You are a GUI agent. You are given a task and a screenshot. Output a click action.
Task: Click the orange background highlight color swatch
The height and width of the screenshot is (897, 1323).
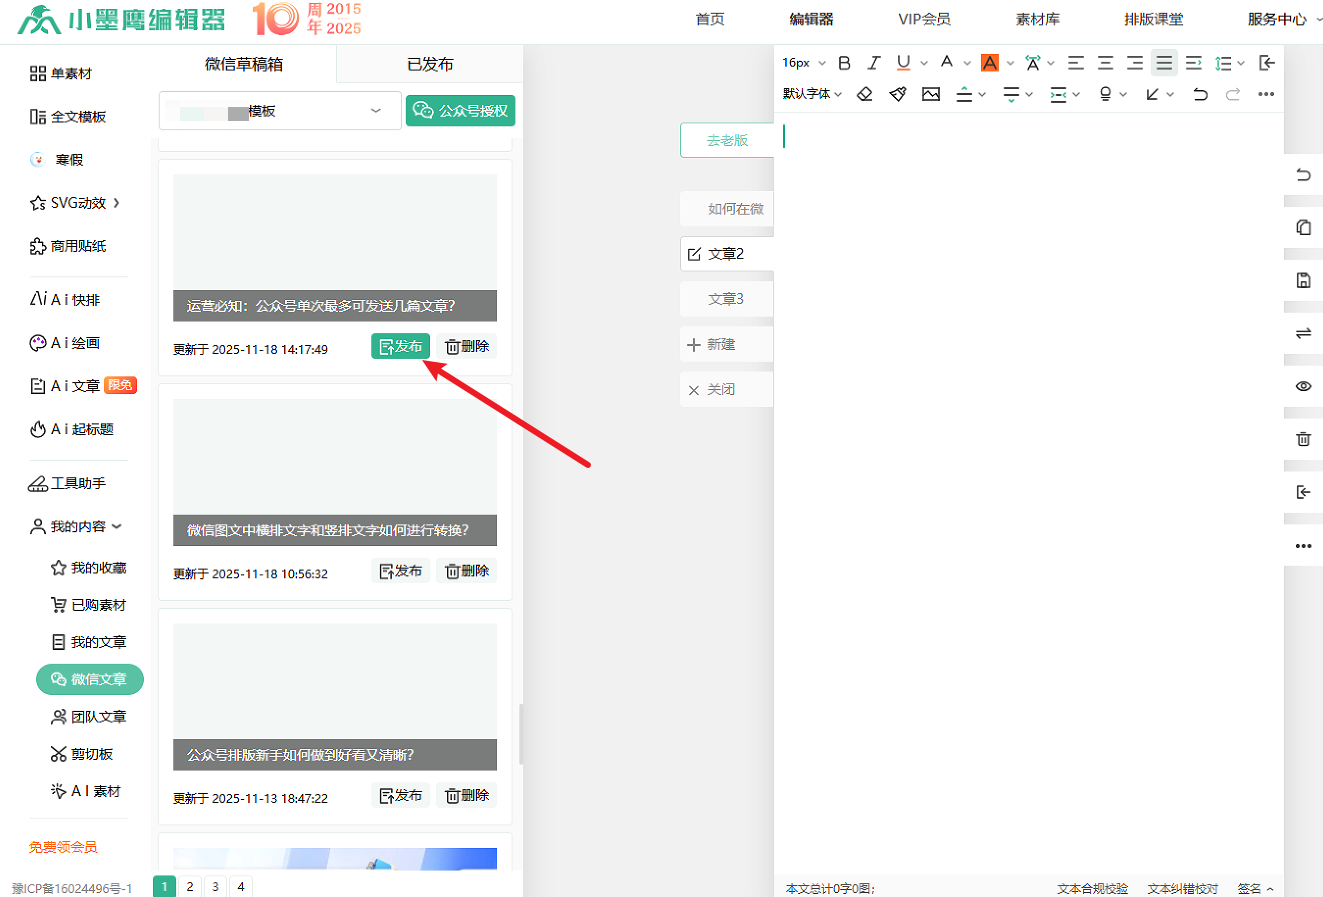coord(990,63)
